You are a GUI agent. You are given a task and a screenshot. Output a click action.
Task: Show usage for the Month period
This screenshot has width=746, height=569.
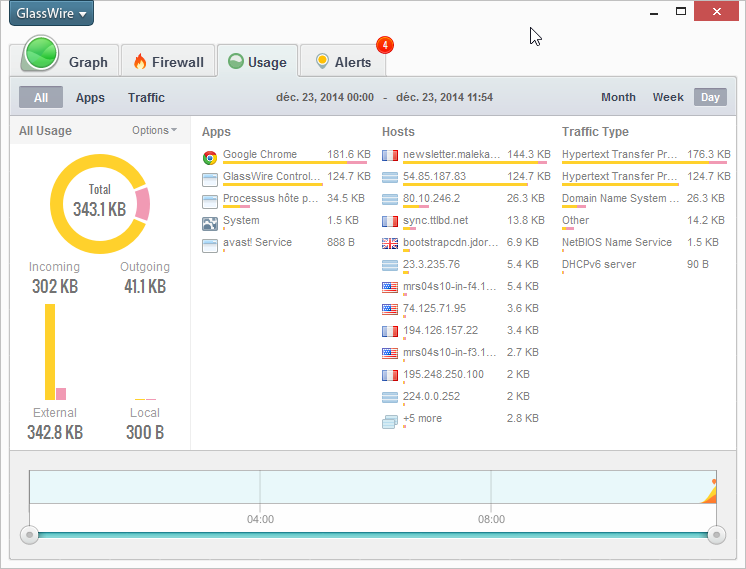pos(618,97)
